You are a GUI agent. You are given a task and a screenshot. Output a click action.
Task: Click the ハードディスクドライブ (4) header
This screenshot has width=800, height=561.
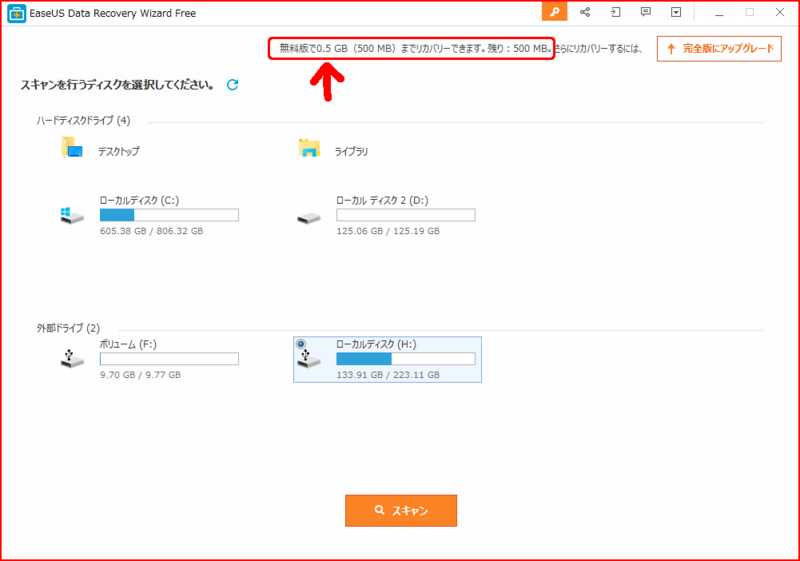83,121
